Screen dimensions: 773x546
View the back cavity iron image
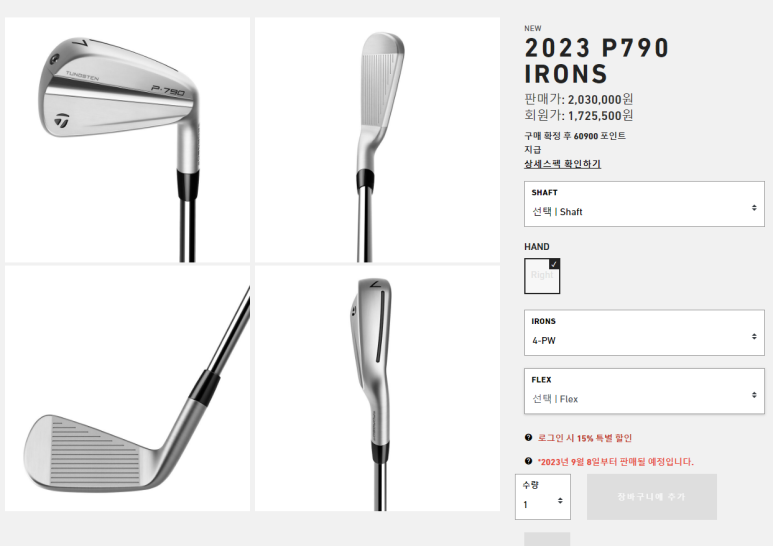click(127, 140)
